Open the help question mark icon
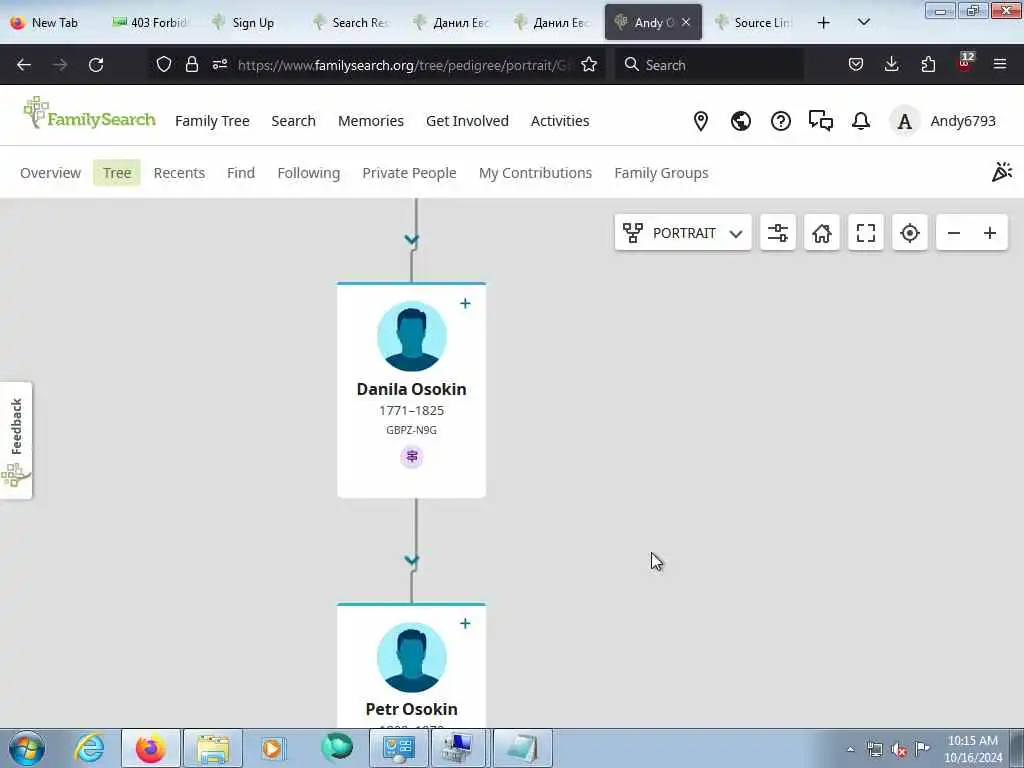1024x768 pixels. [780, 121]
